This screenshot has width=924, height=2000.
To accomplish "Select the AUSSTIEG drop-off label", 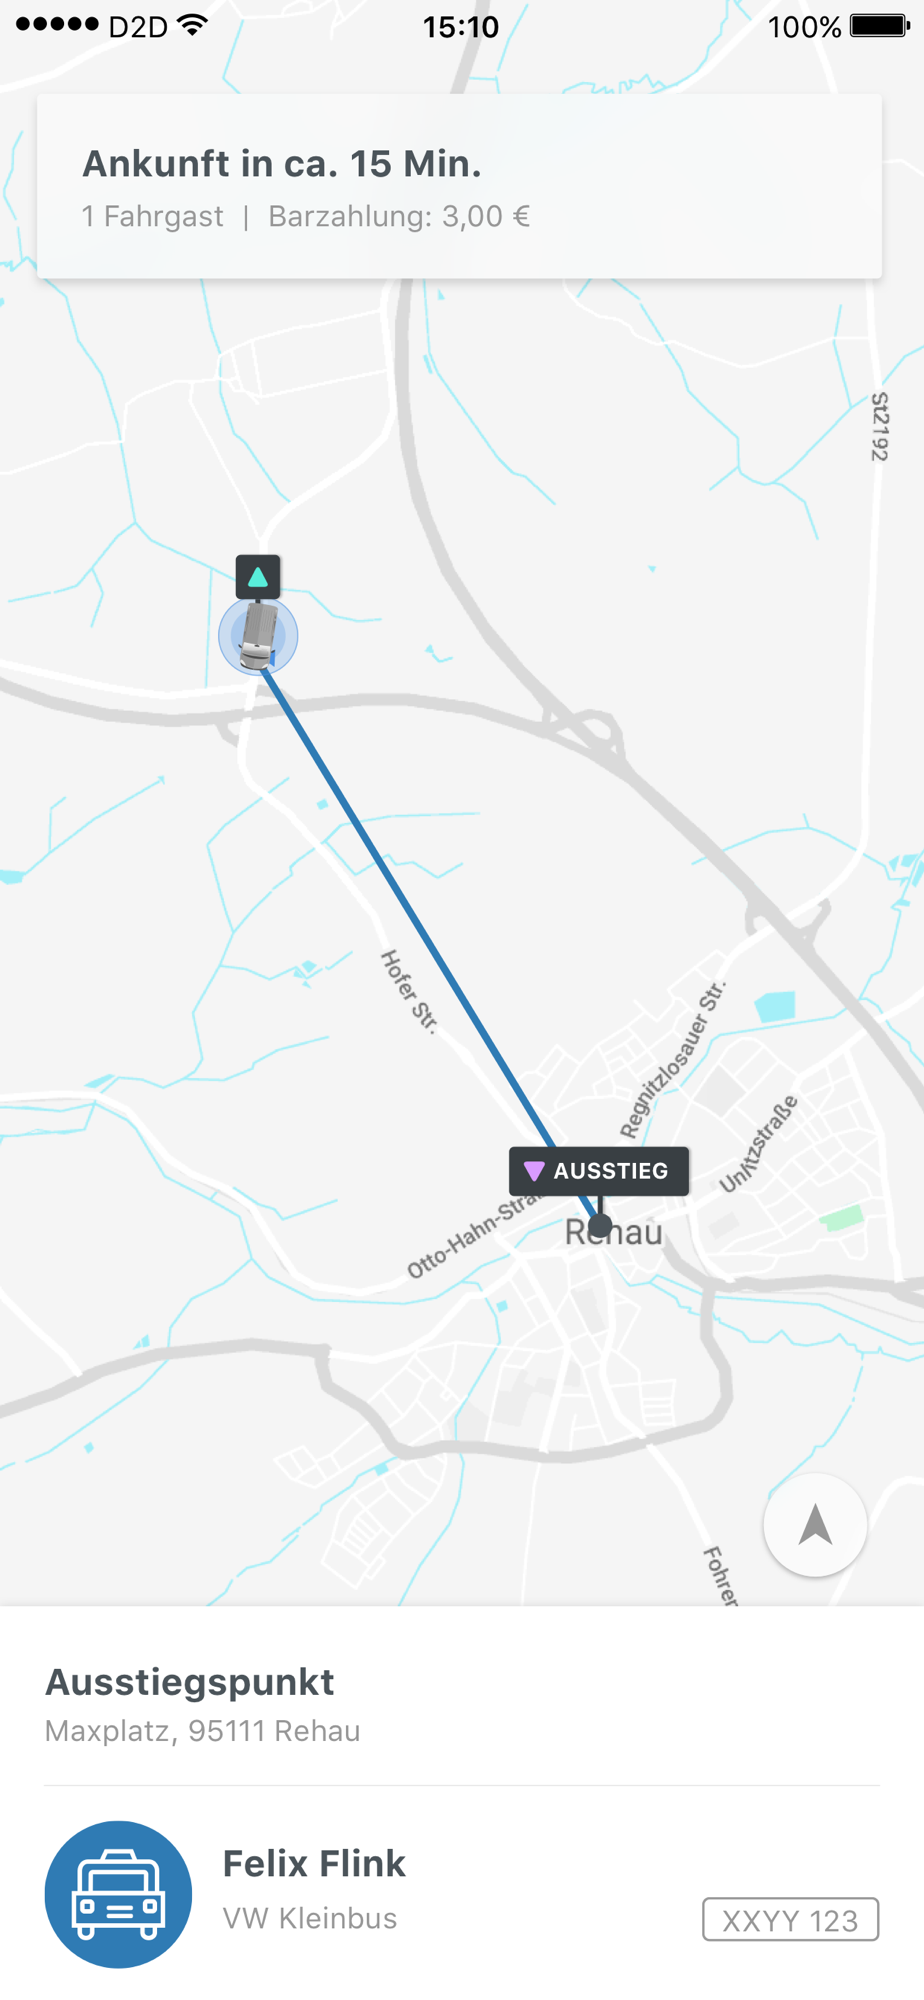I will pyautogui.click(x=599, y=1171).
